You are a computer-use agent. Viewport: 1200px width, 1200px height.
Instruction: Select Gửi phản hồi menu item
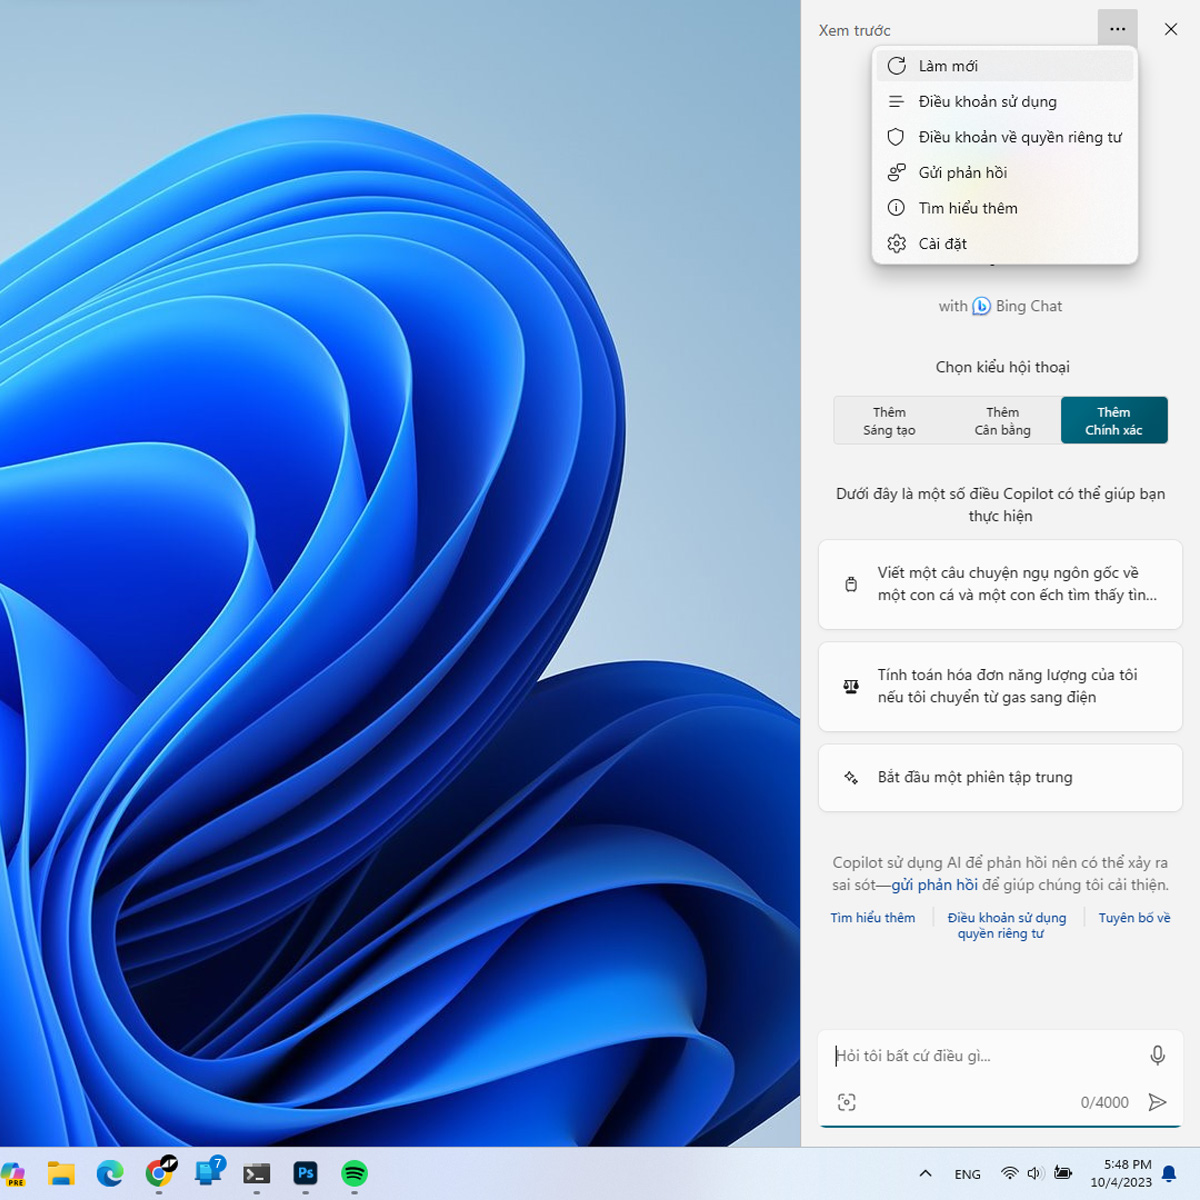pyautogui.click(x=1005, y=173)
